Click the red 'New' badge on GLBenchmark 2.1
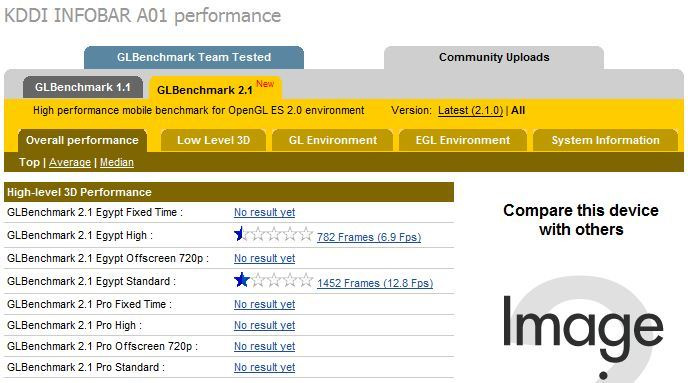The height and width of the screenshot is (383, 688). (x=265, y=84)
